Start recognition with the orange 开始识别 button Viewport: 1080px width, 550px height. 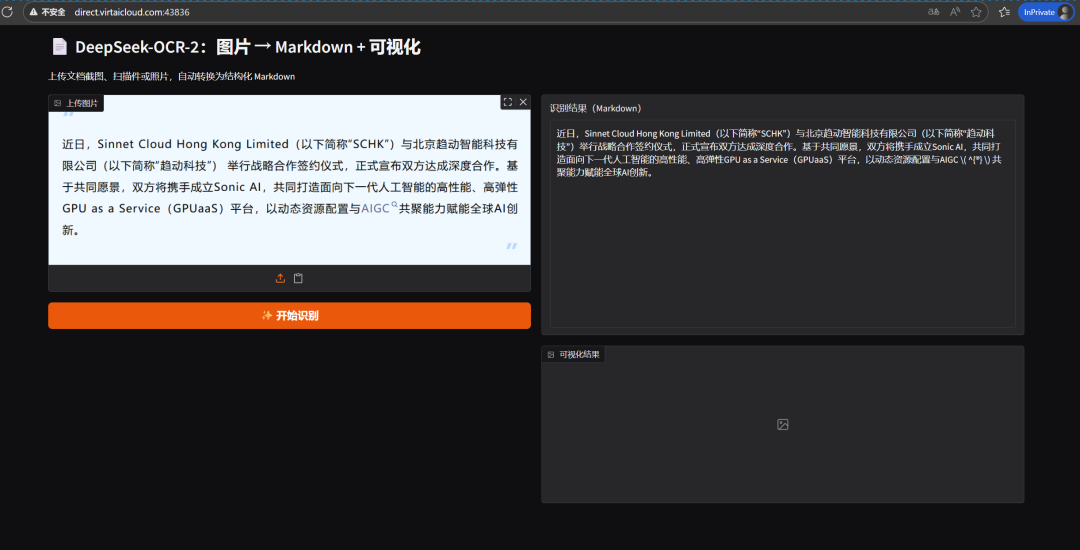[x=289, y=315]
